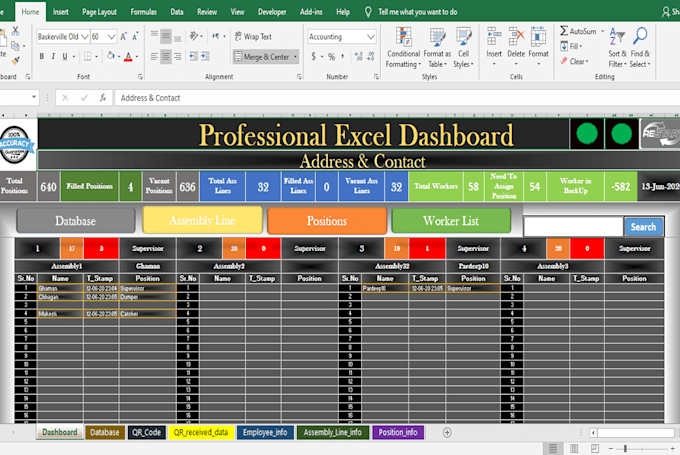Open the font color picker swatch
The width and height of the screenshot is (680, 455).
(x=139, y=57)
